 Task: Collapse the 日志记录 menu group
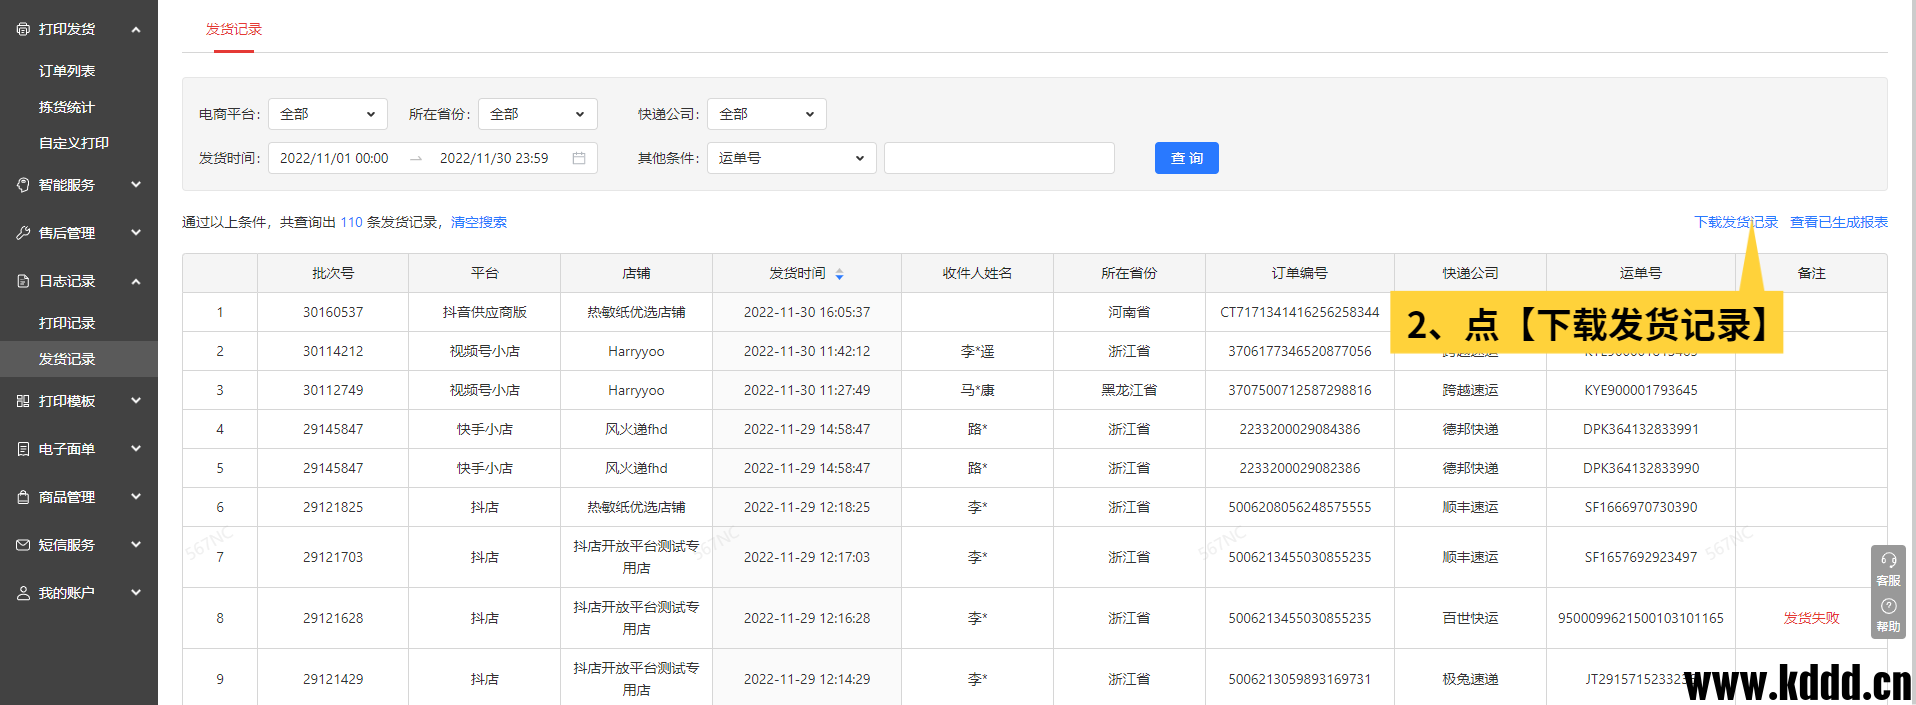click(136, 281)
